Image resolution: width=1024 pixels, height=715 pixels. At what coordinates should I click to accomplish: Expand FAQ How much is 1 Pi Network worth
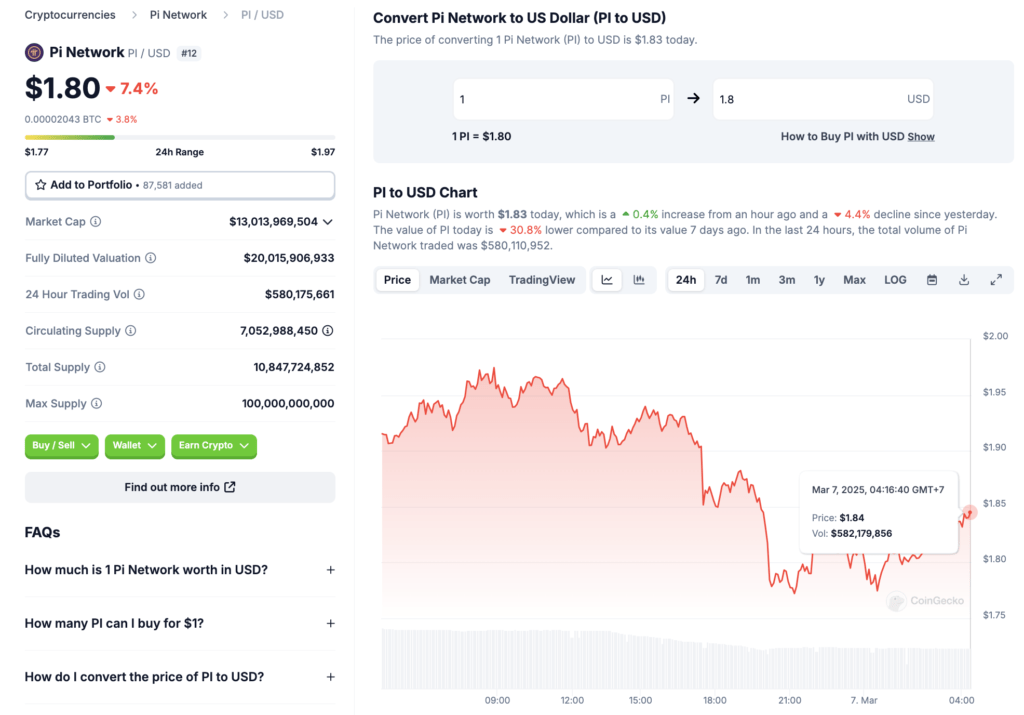pyautogui.click(x=180, y=570)
